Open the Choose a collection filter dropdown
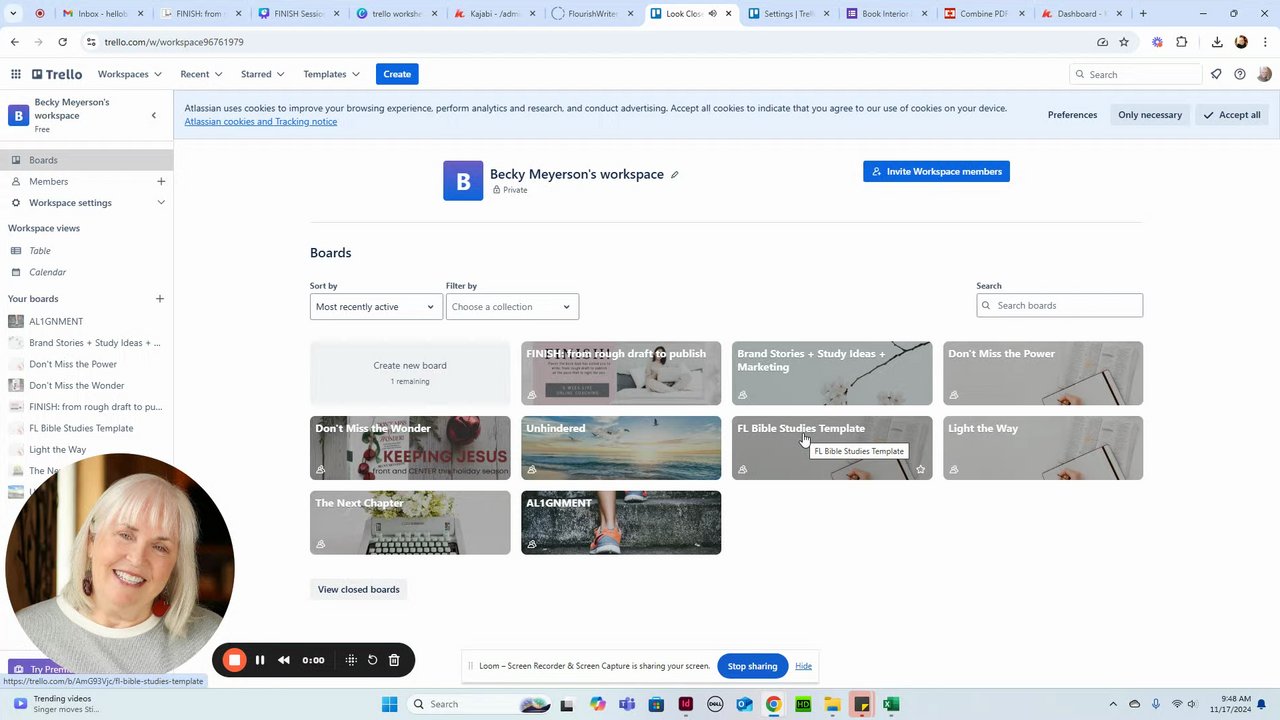 [x=511, y=307]
